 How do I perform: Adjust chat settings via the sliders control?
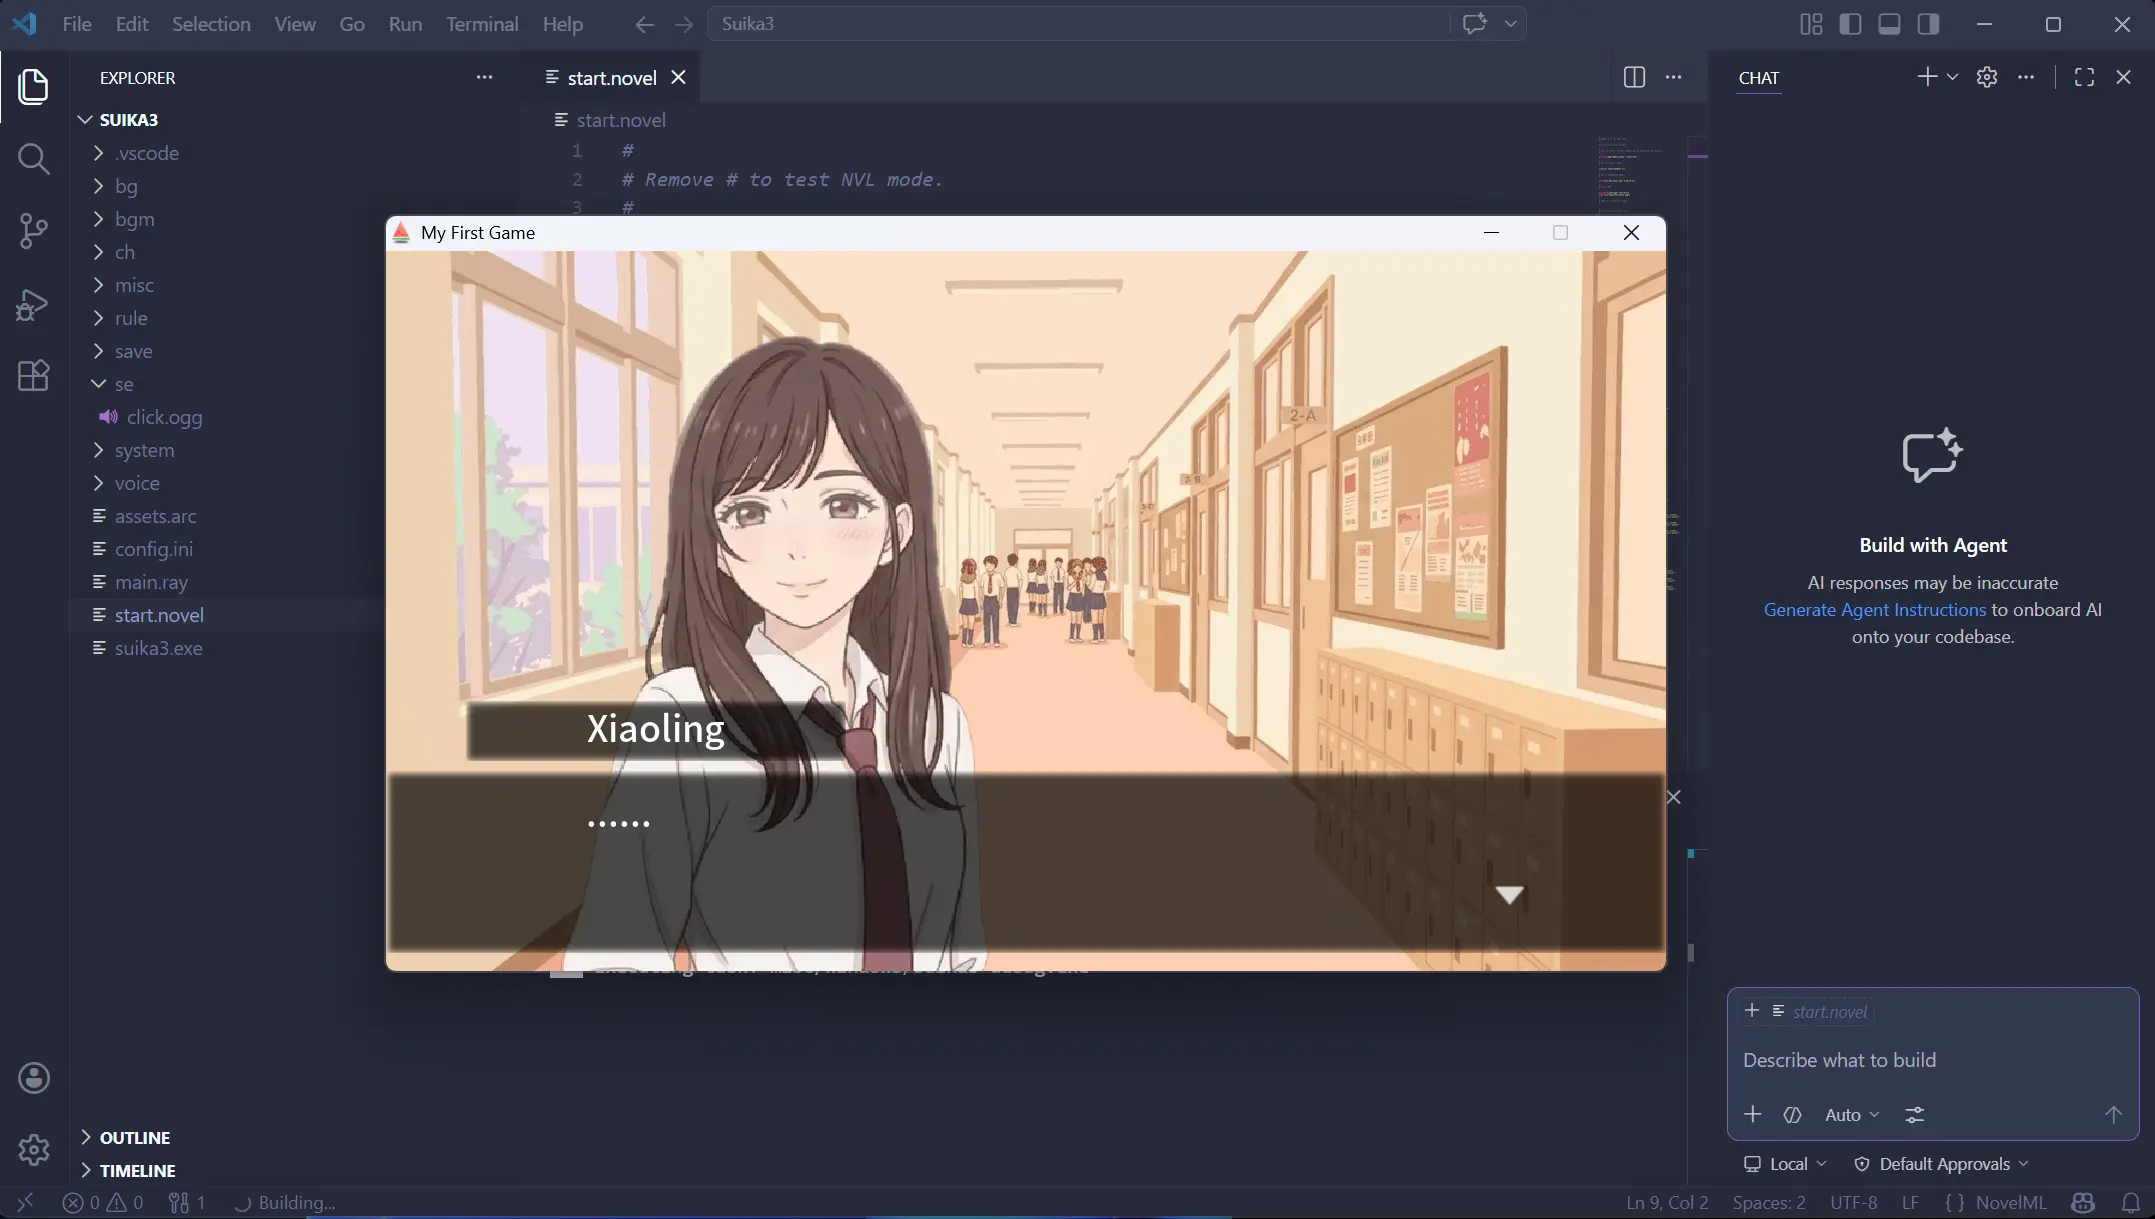[x=1914, y=1114]
